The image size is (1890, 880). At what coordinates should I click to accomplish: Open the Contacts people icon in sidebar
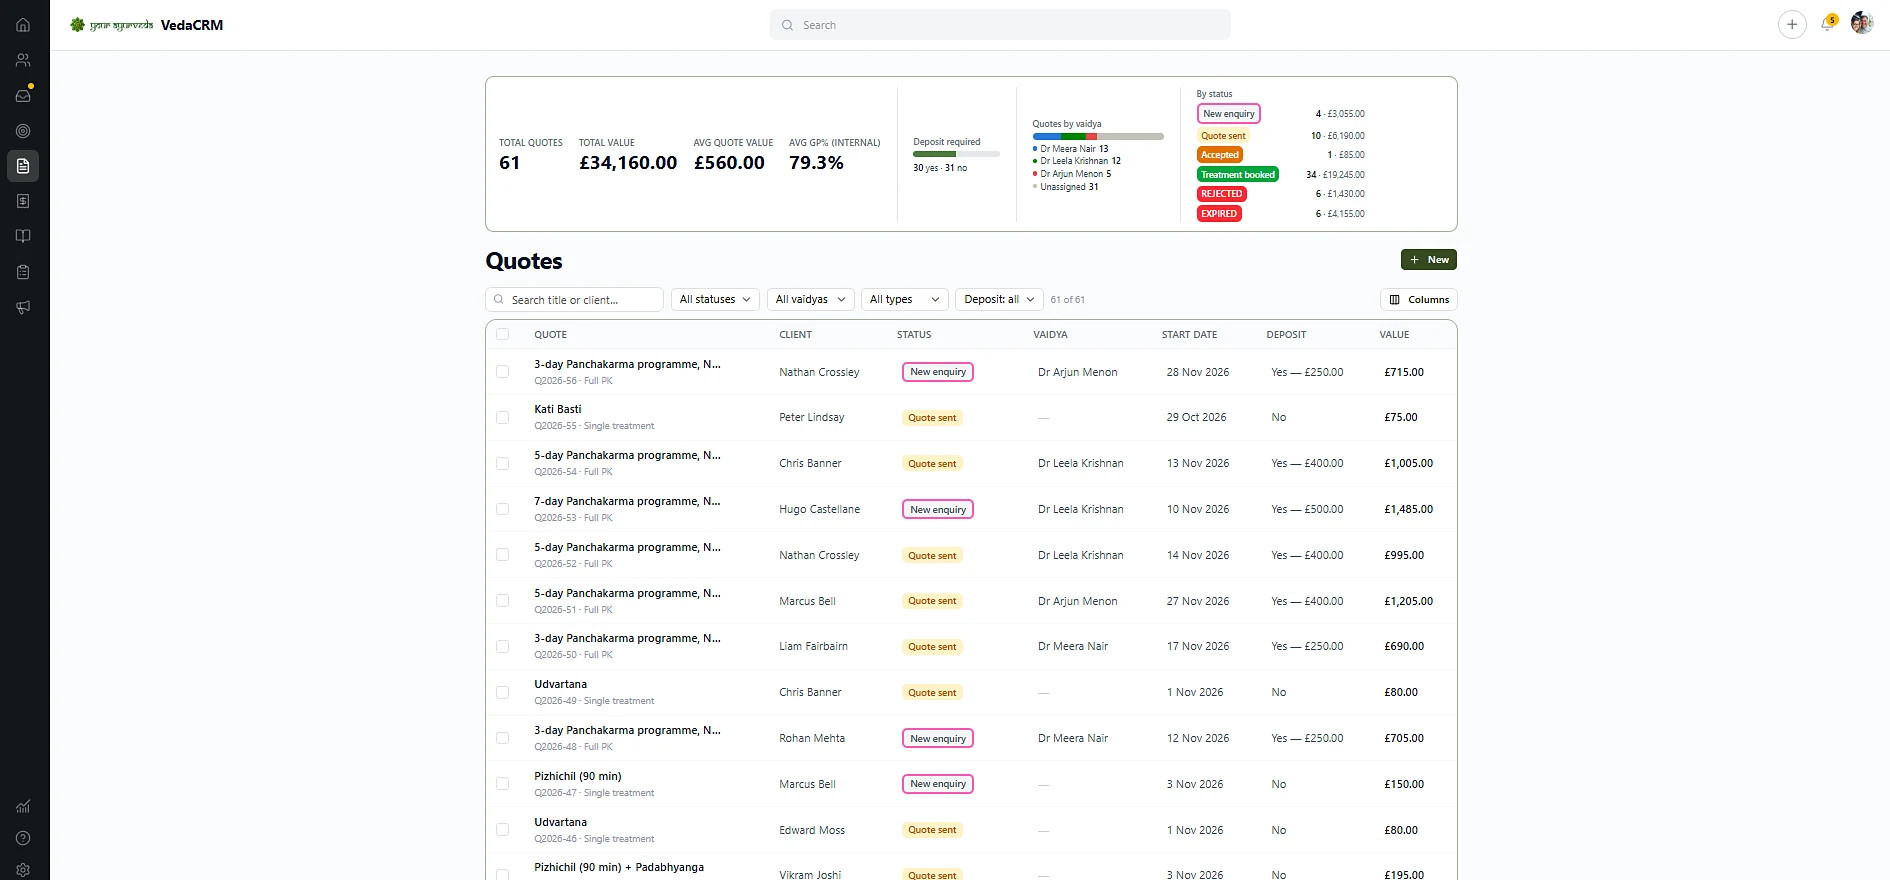[23, 60]
